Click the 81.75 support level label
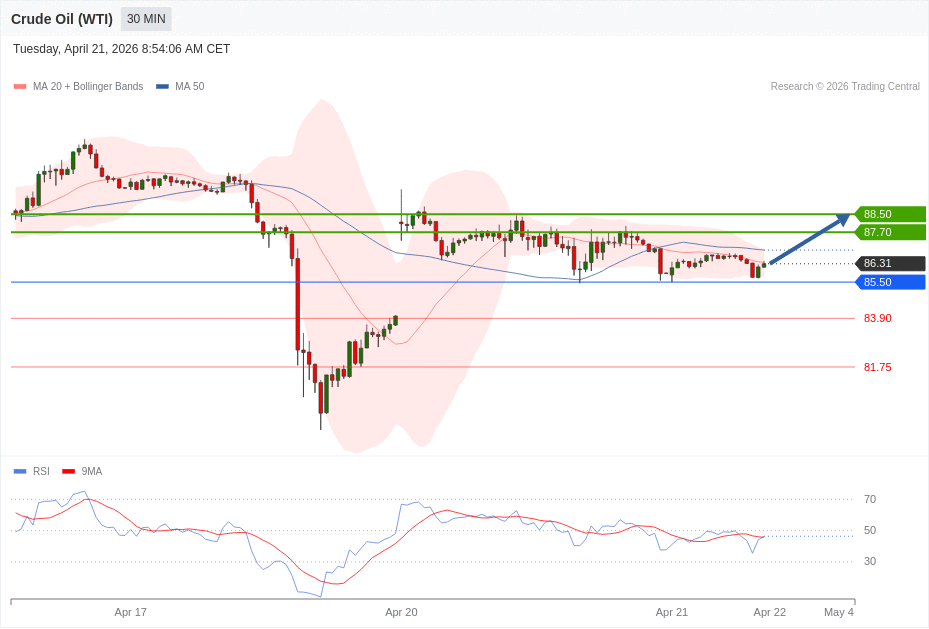 click(877, 367)
